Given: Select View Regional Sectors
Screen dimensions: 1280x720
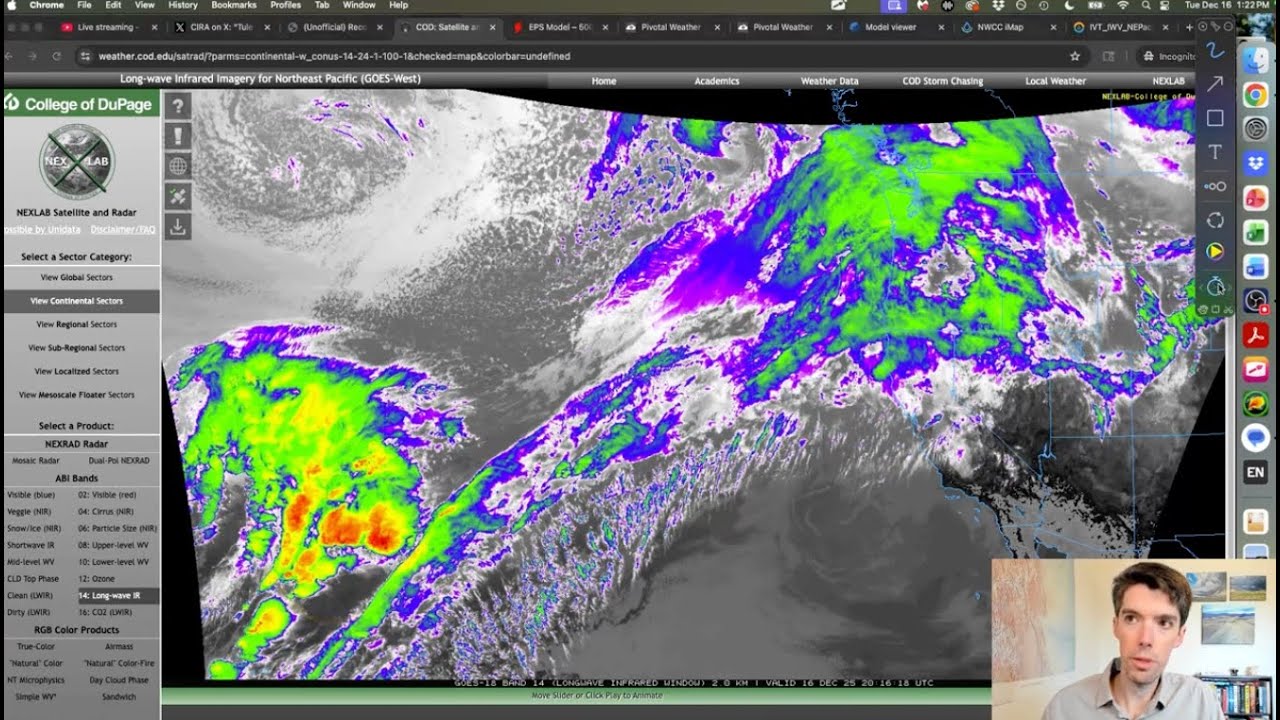Looking at the screenshot, I should click(x=77, y=324).
